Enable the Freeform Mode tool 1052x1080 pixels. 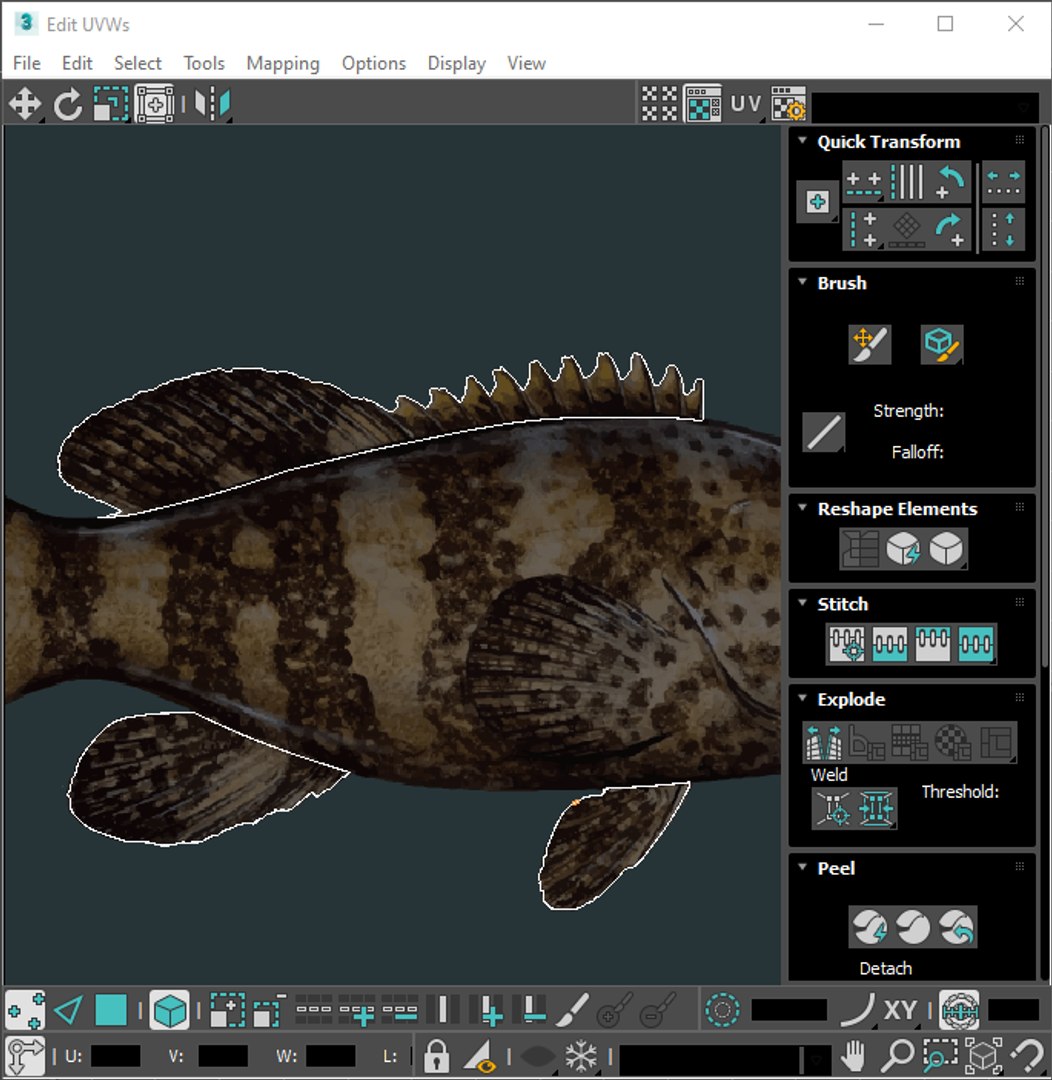(154, 105)
